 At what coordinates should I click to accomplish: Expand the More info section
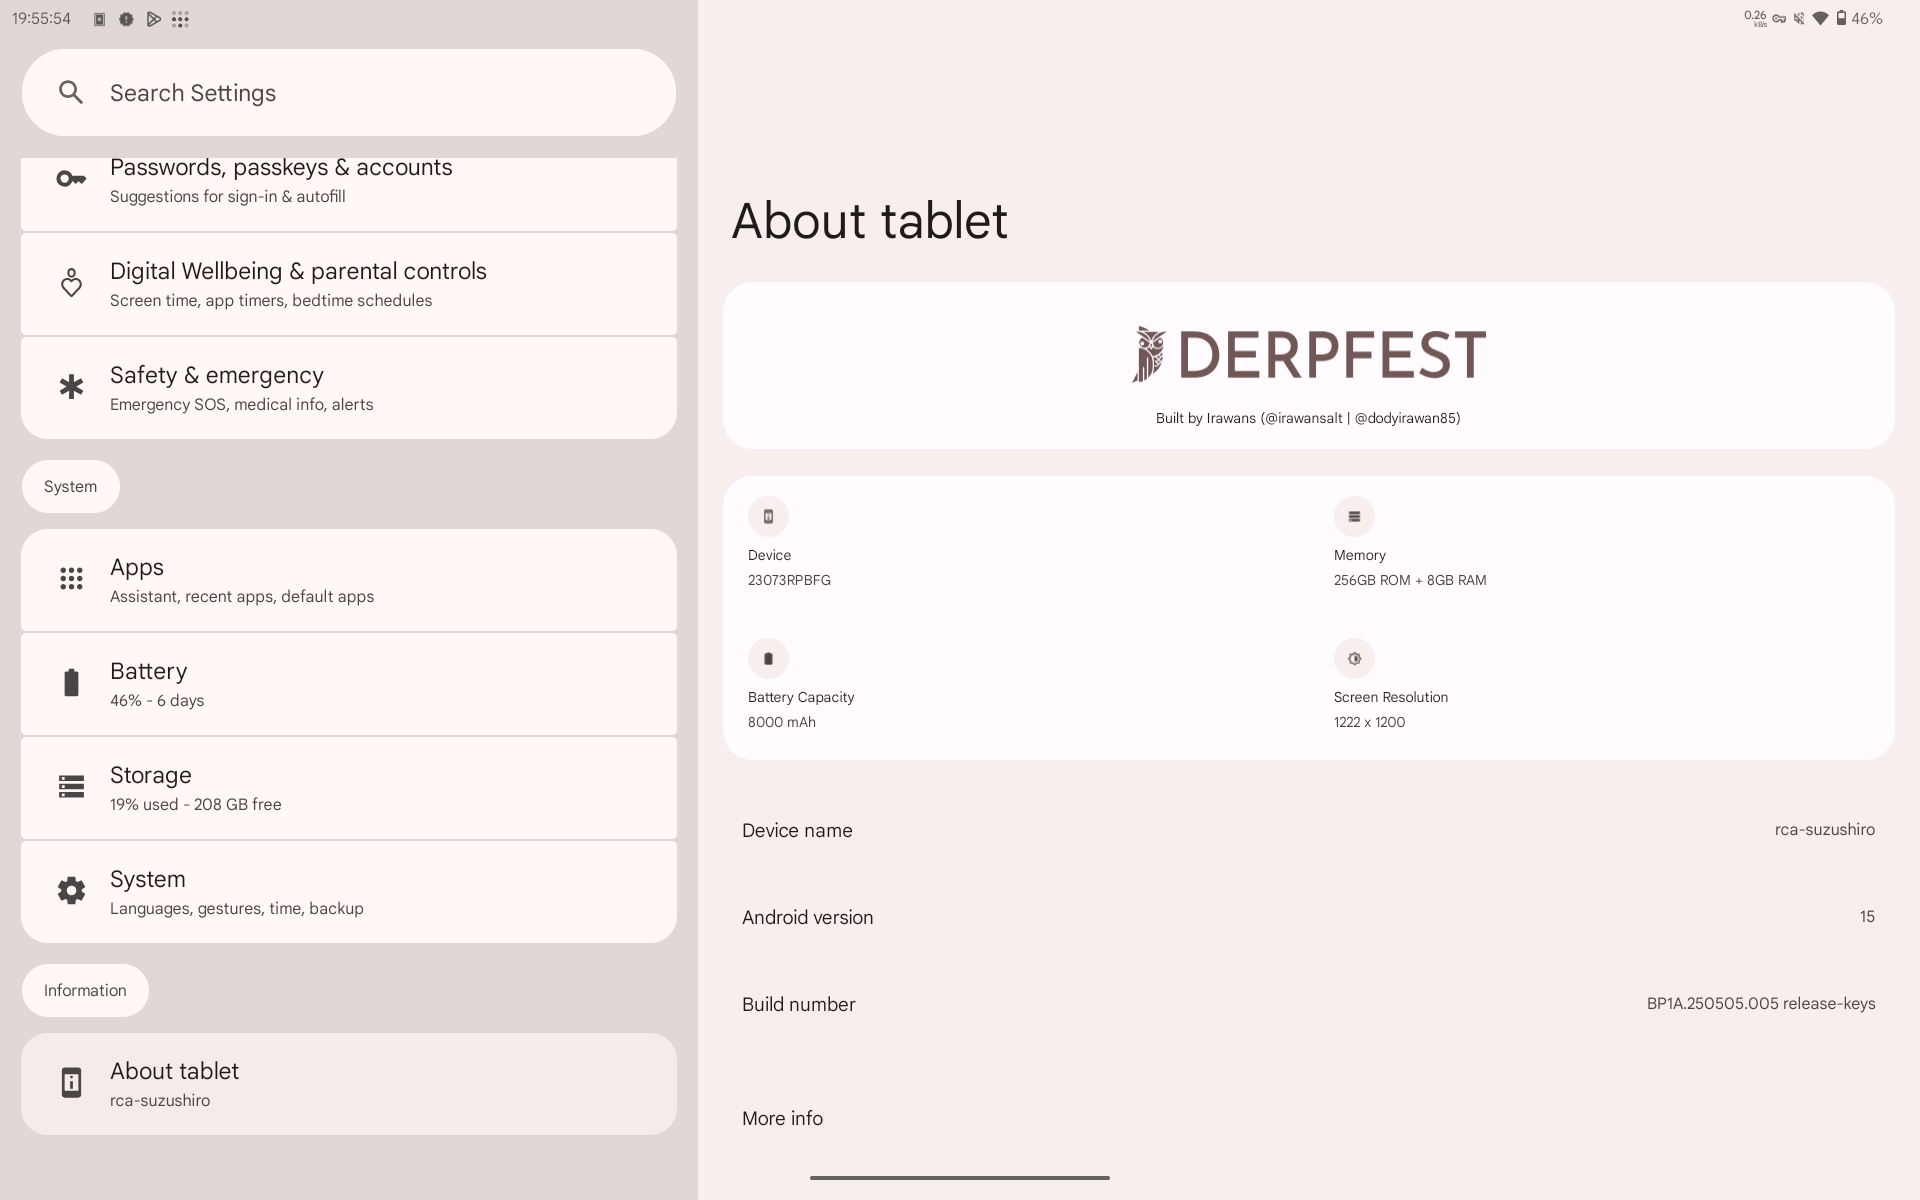tap(782, 1118)
